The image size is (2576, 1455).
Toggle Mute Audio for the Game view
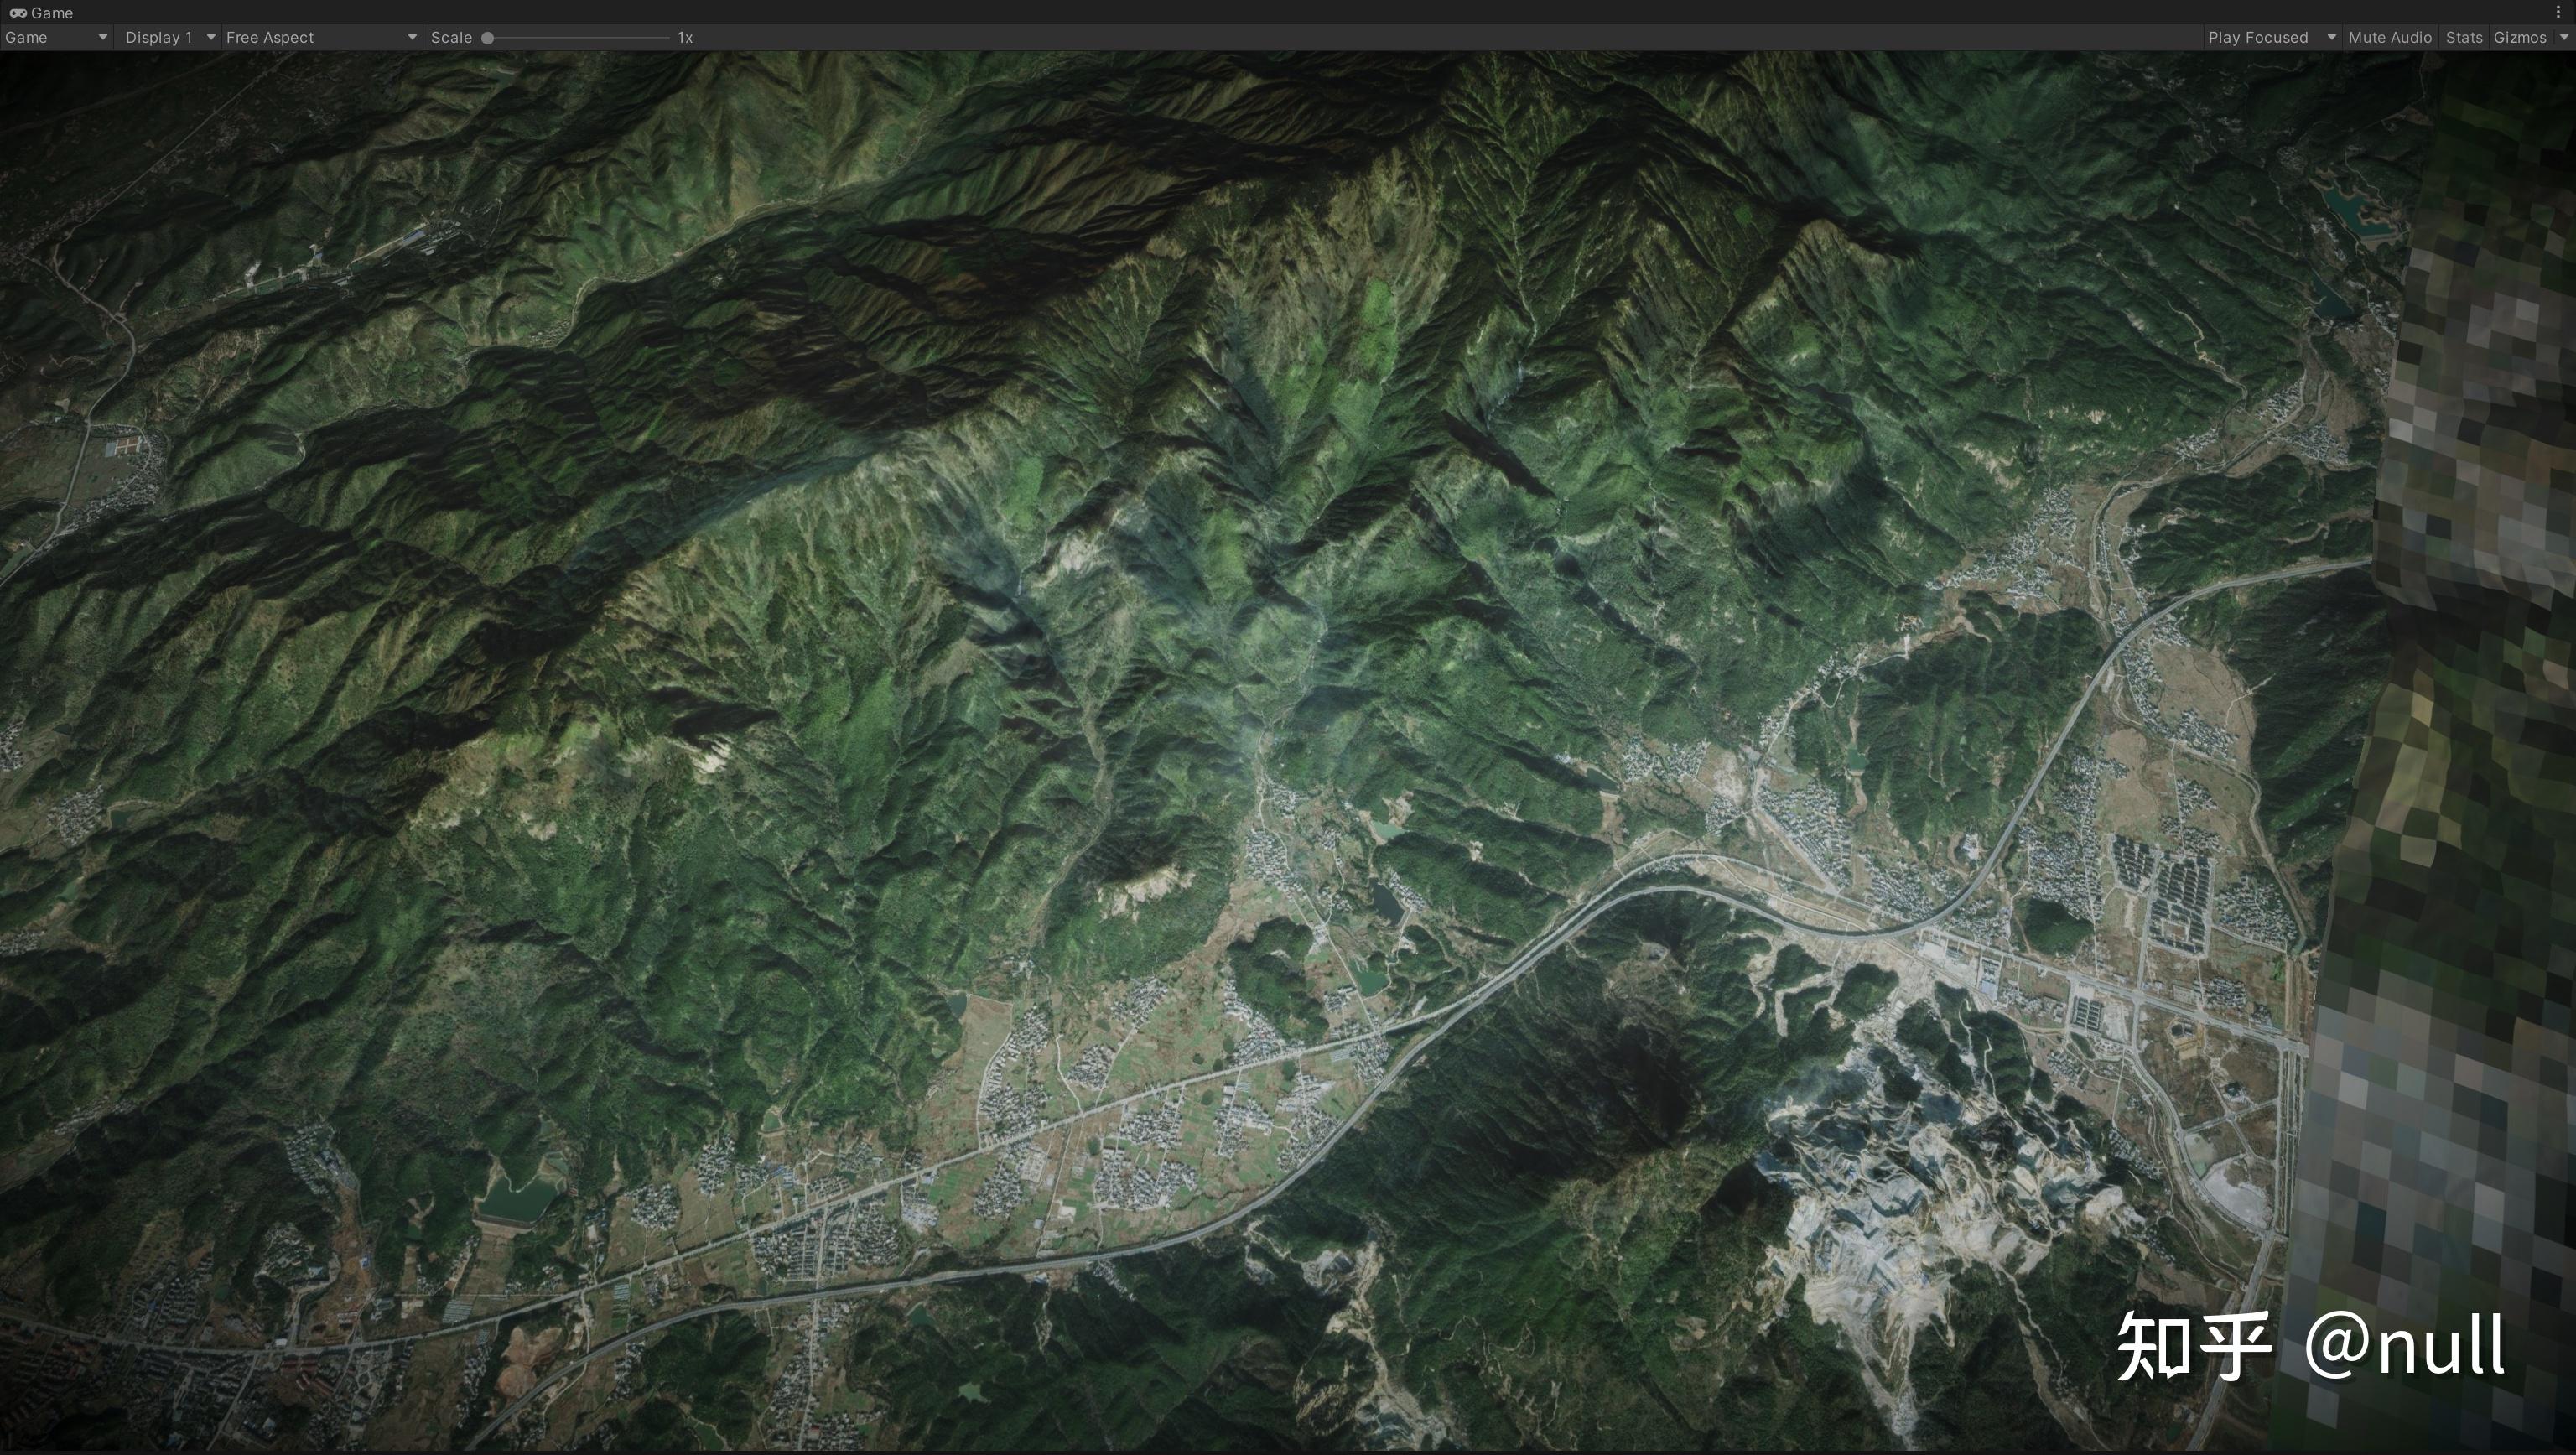click(2390, 37)
